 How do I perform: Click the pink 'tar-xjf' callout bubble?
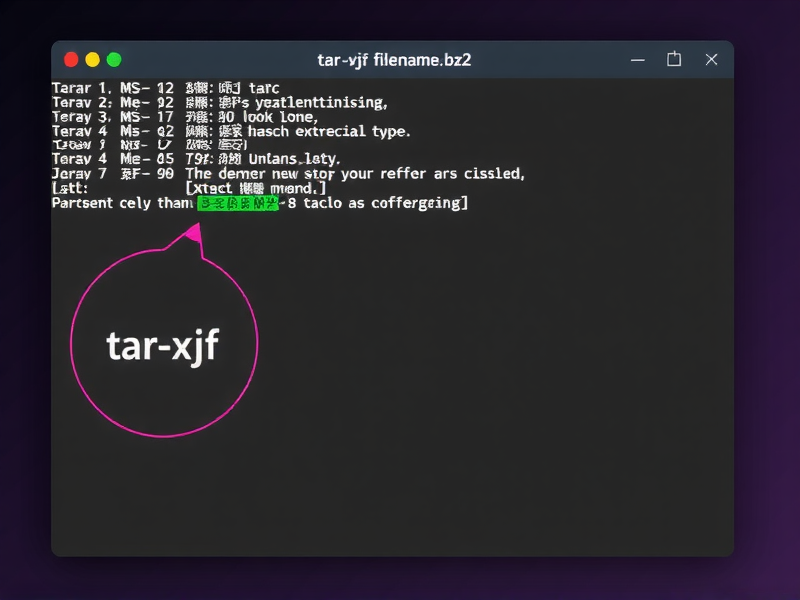(163, 345)
